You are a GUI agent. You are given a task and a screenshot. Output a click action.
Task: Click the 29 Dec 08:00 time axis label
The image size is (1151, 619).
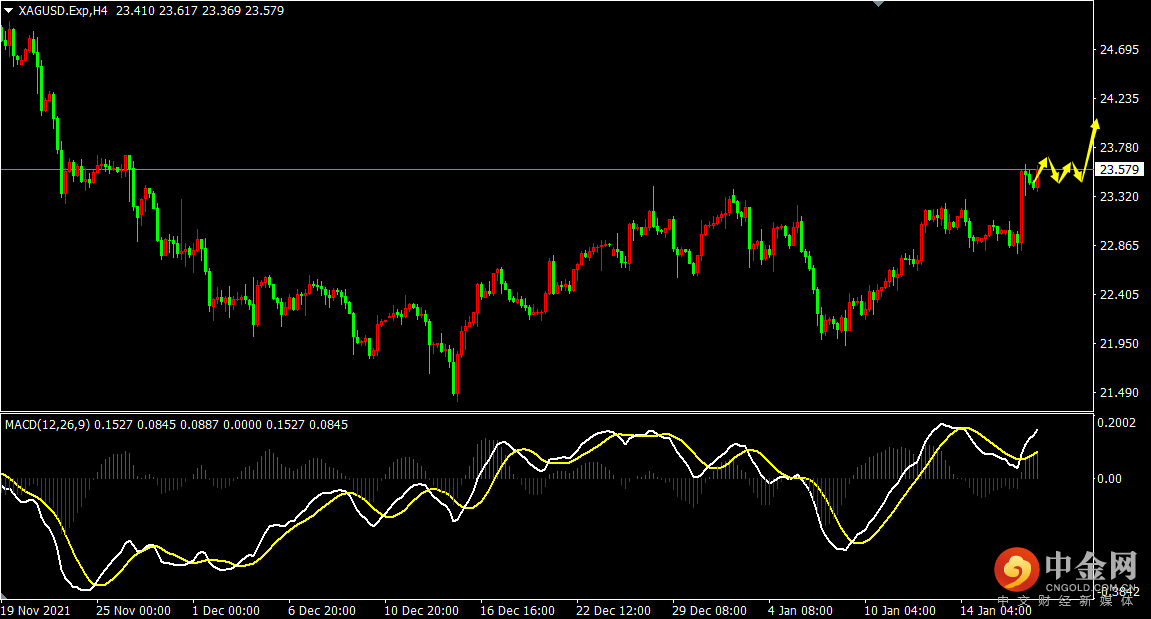tap(709, 610)
